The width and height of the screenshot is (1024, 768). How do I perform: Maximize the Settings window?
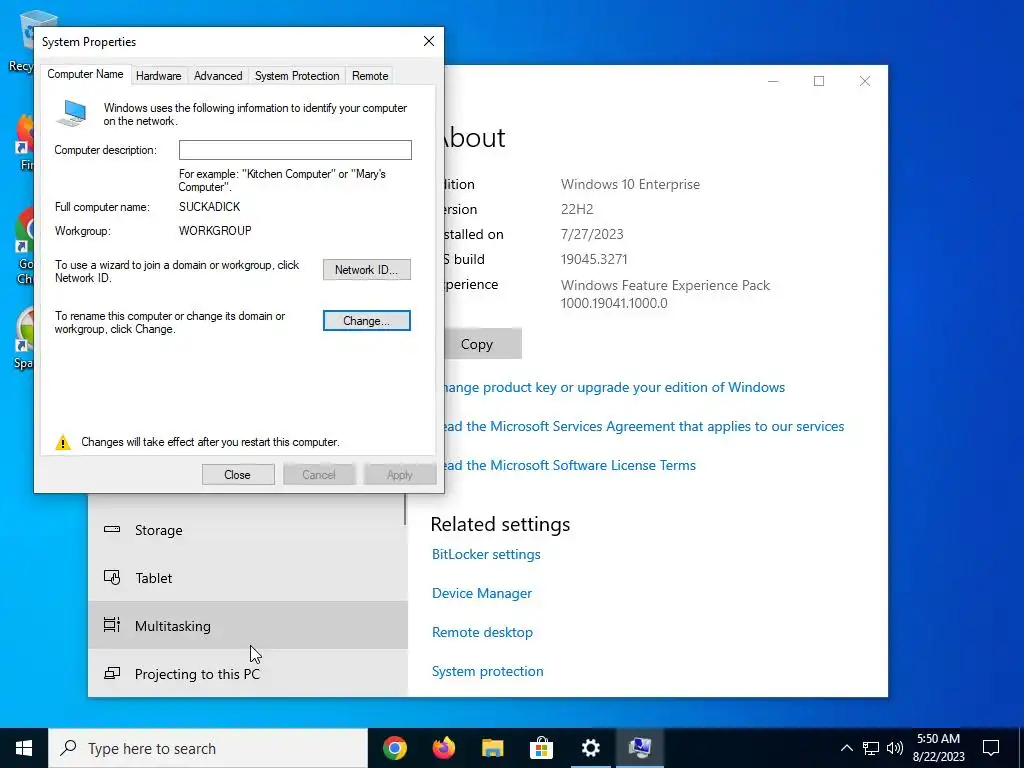coord(819,81)
